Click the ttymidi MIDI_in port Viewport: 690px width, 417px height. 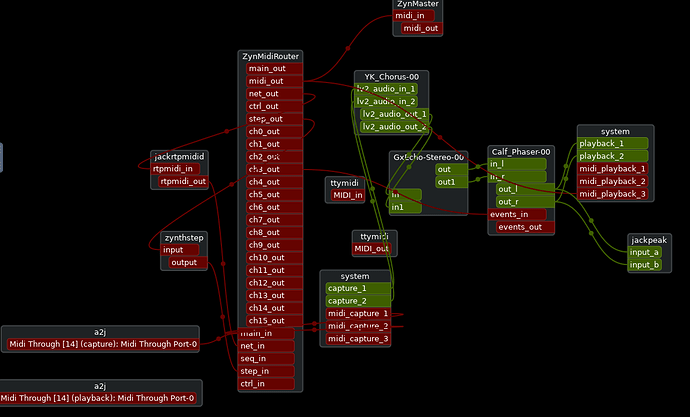[x=348, y=195]
